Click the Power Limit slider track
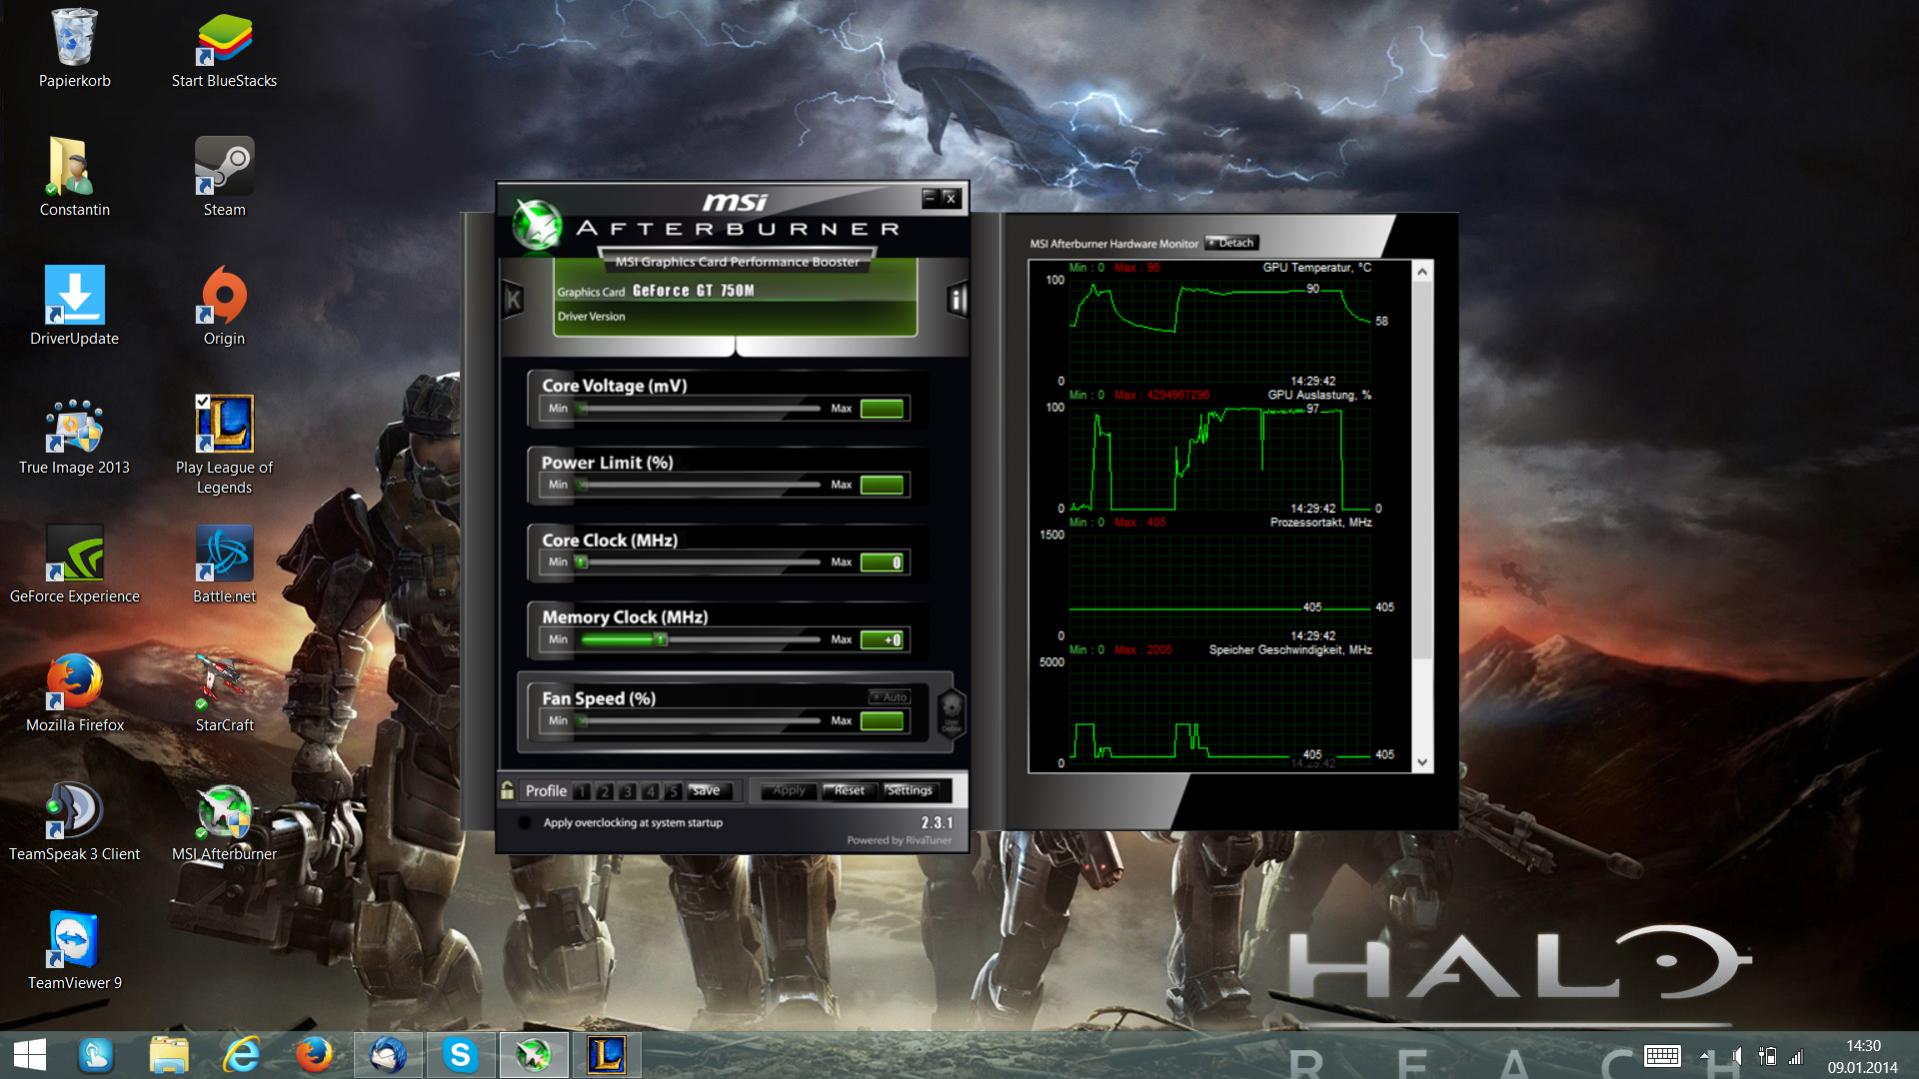The image size is (1919, 1079). [700, 485]
